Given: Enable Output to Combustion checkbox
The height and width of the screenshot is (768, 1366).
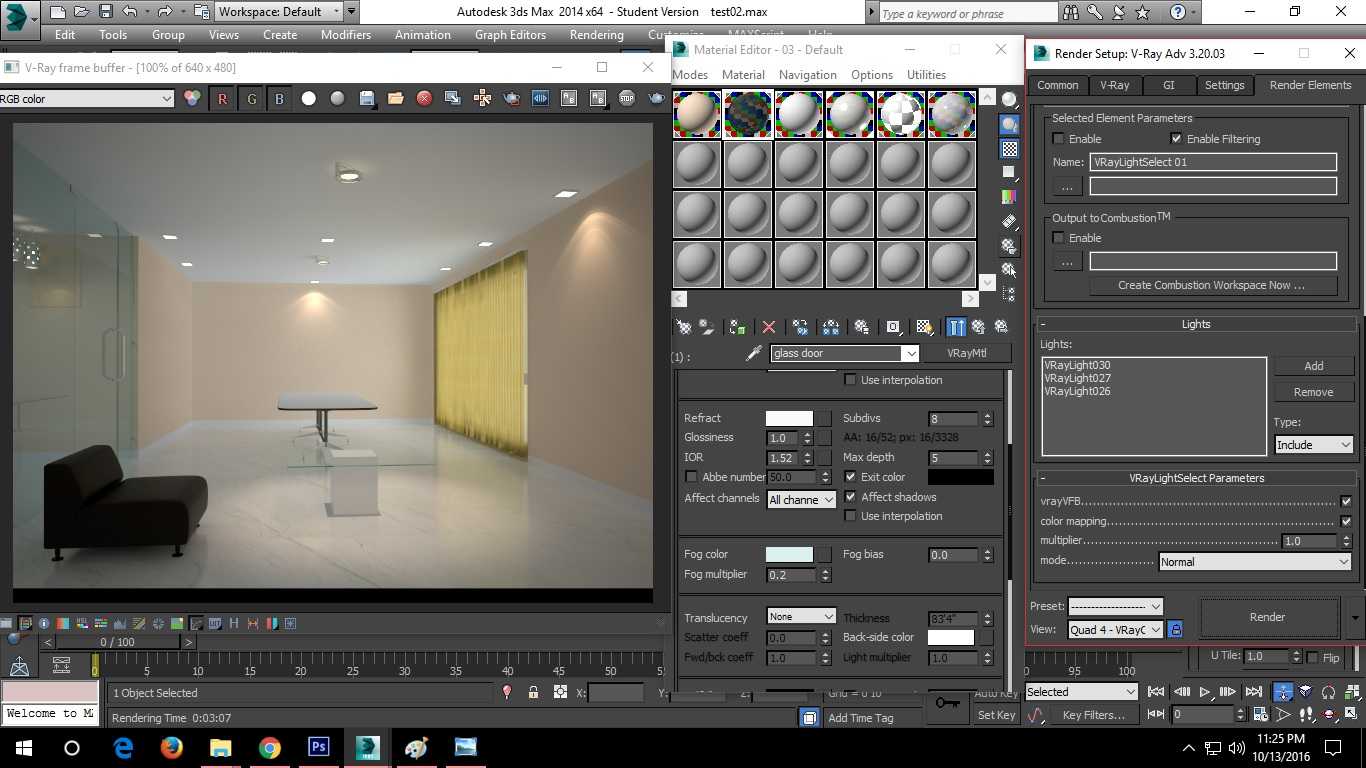Looking at the screenshot, I should point(1059,238).
